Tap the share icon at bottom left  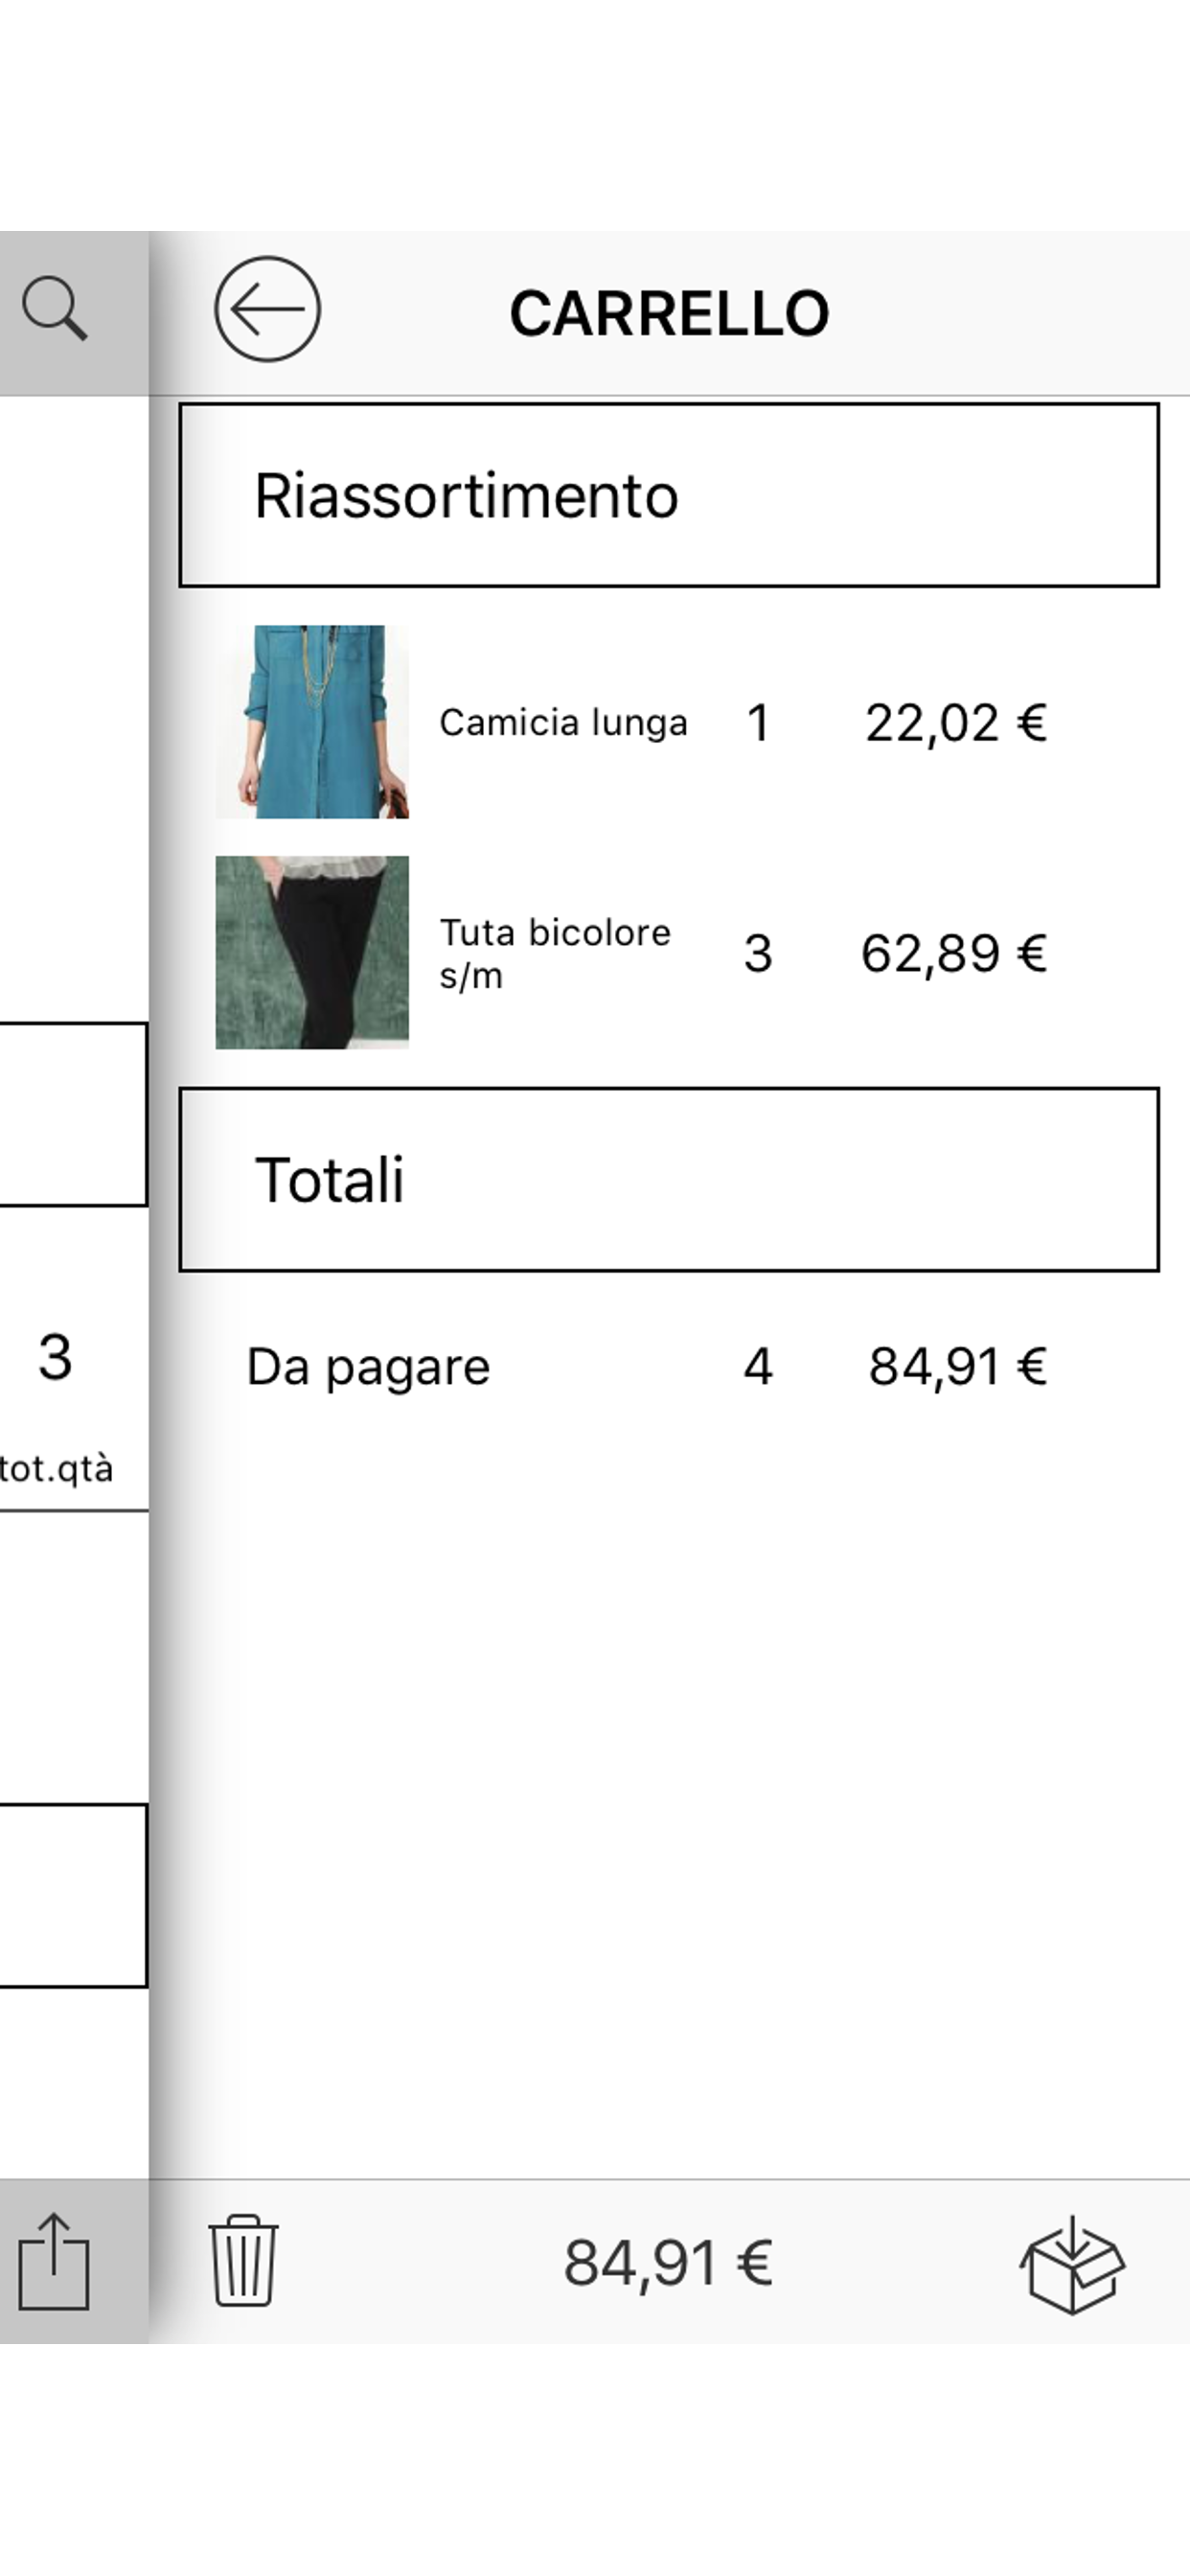pos(54,2262)
